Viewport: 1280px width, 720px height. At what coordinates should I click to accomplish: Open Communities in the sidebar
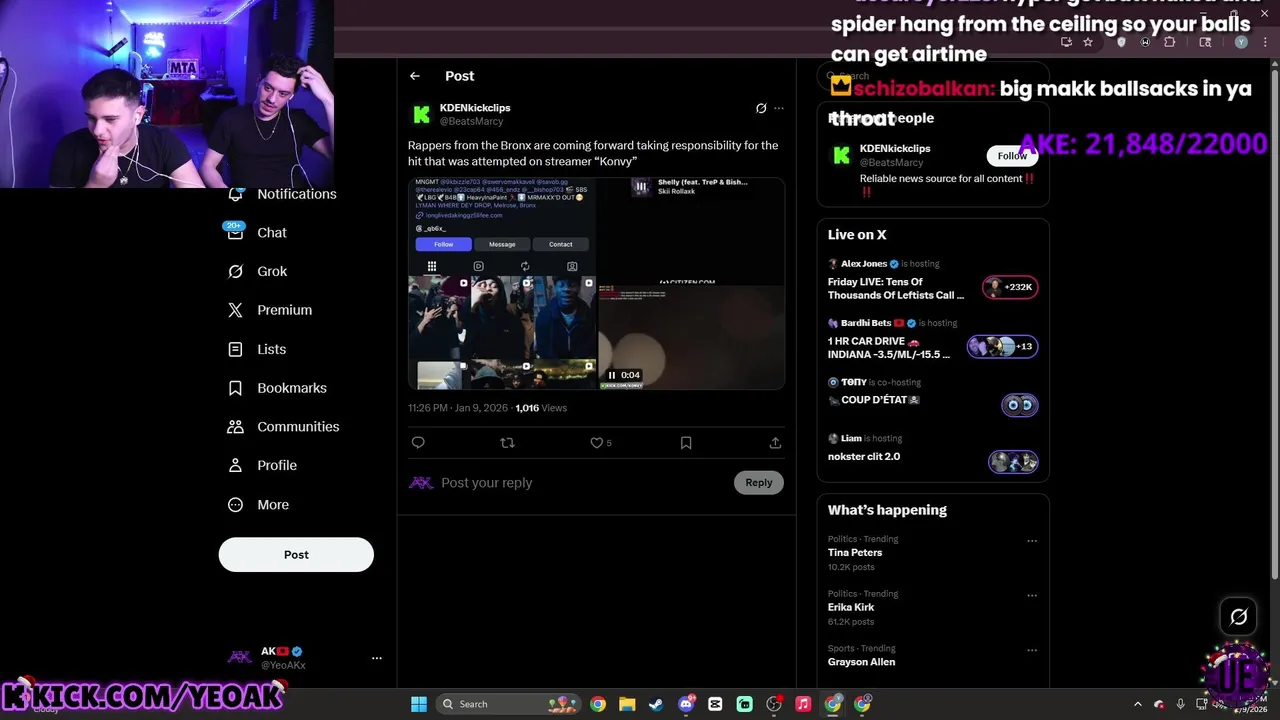pyautogui.click(x=284, y=427)
